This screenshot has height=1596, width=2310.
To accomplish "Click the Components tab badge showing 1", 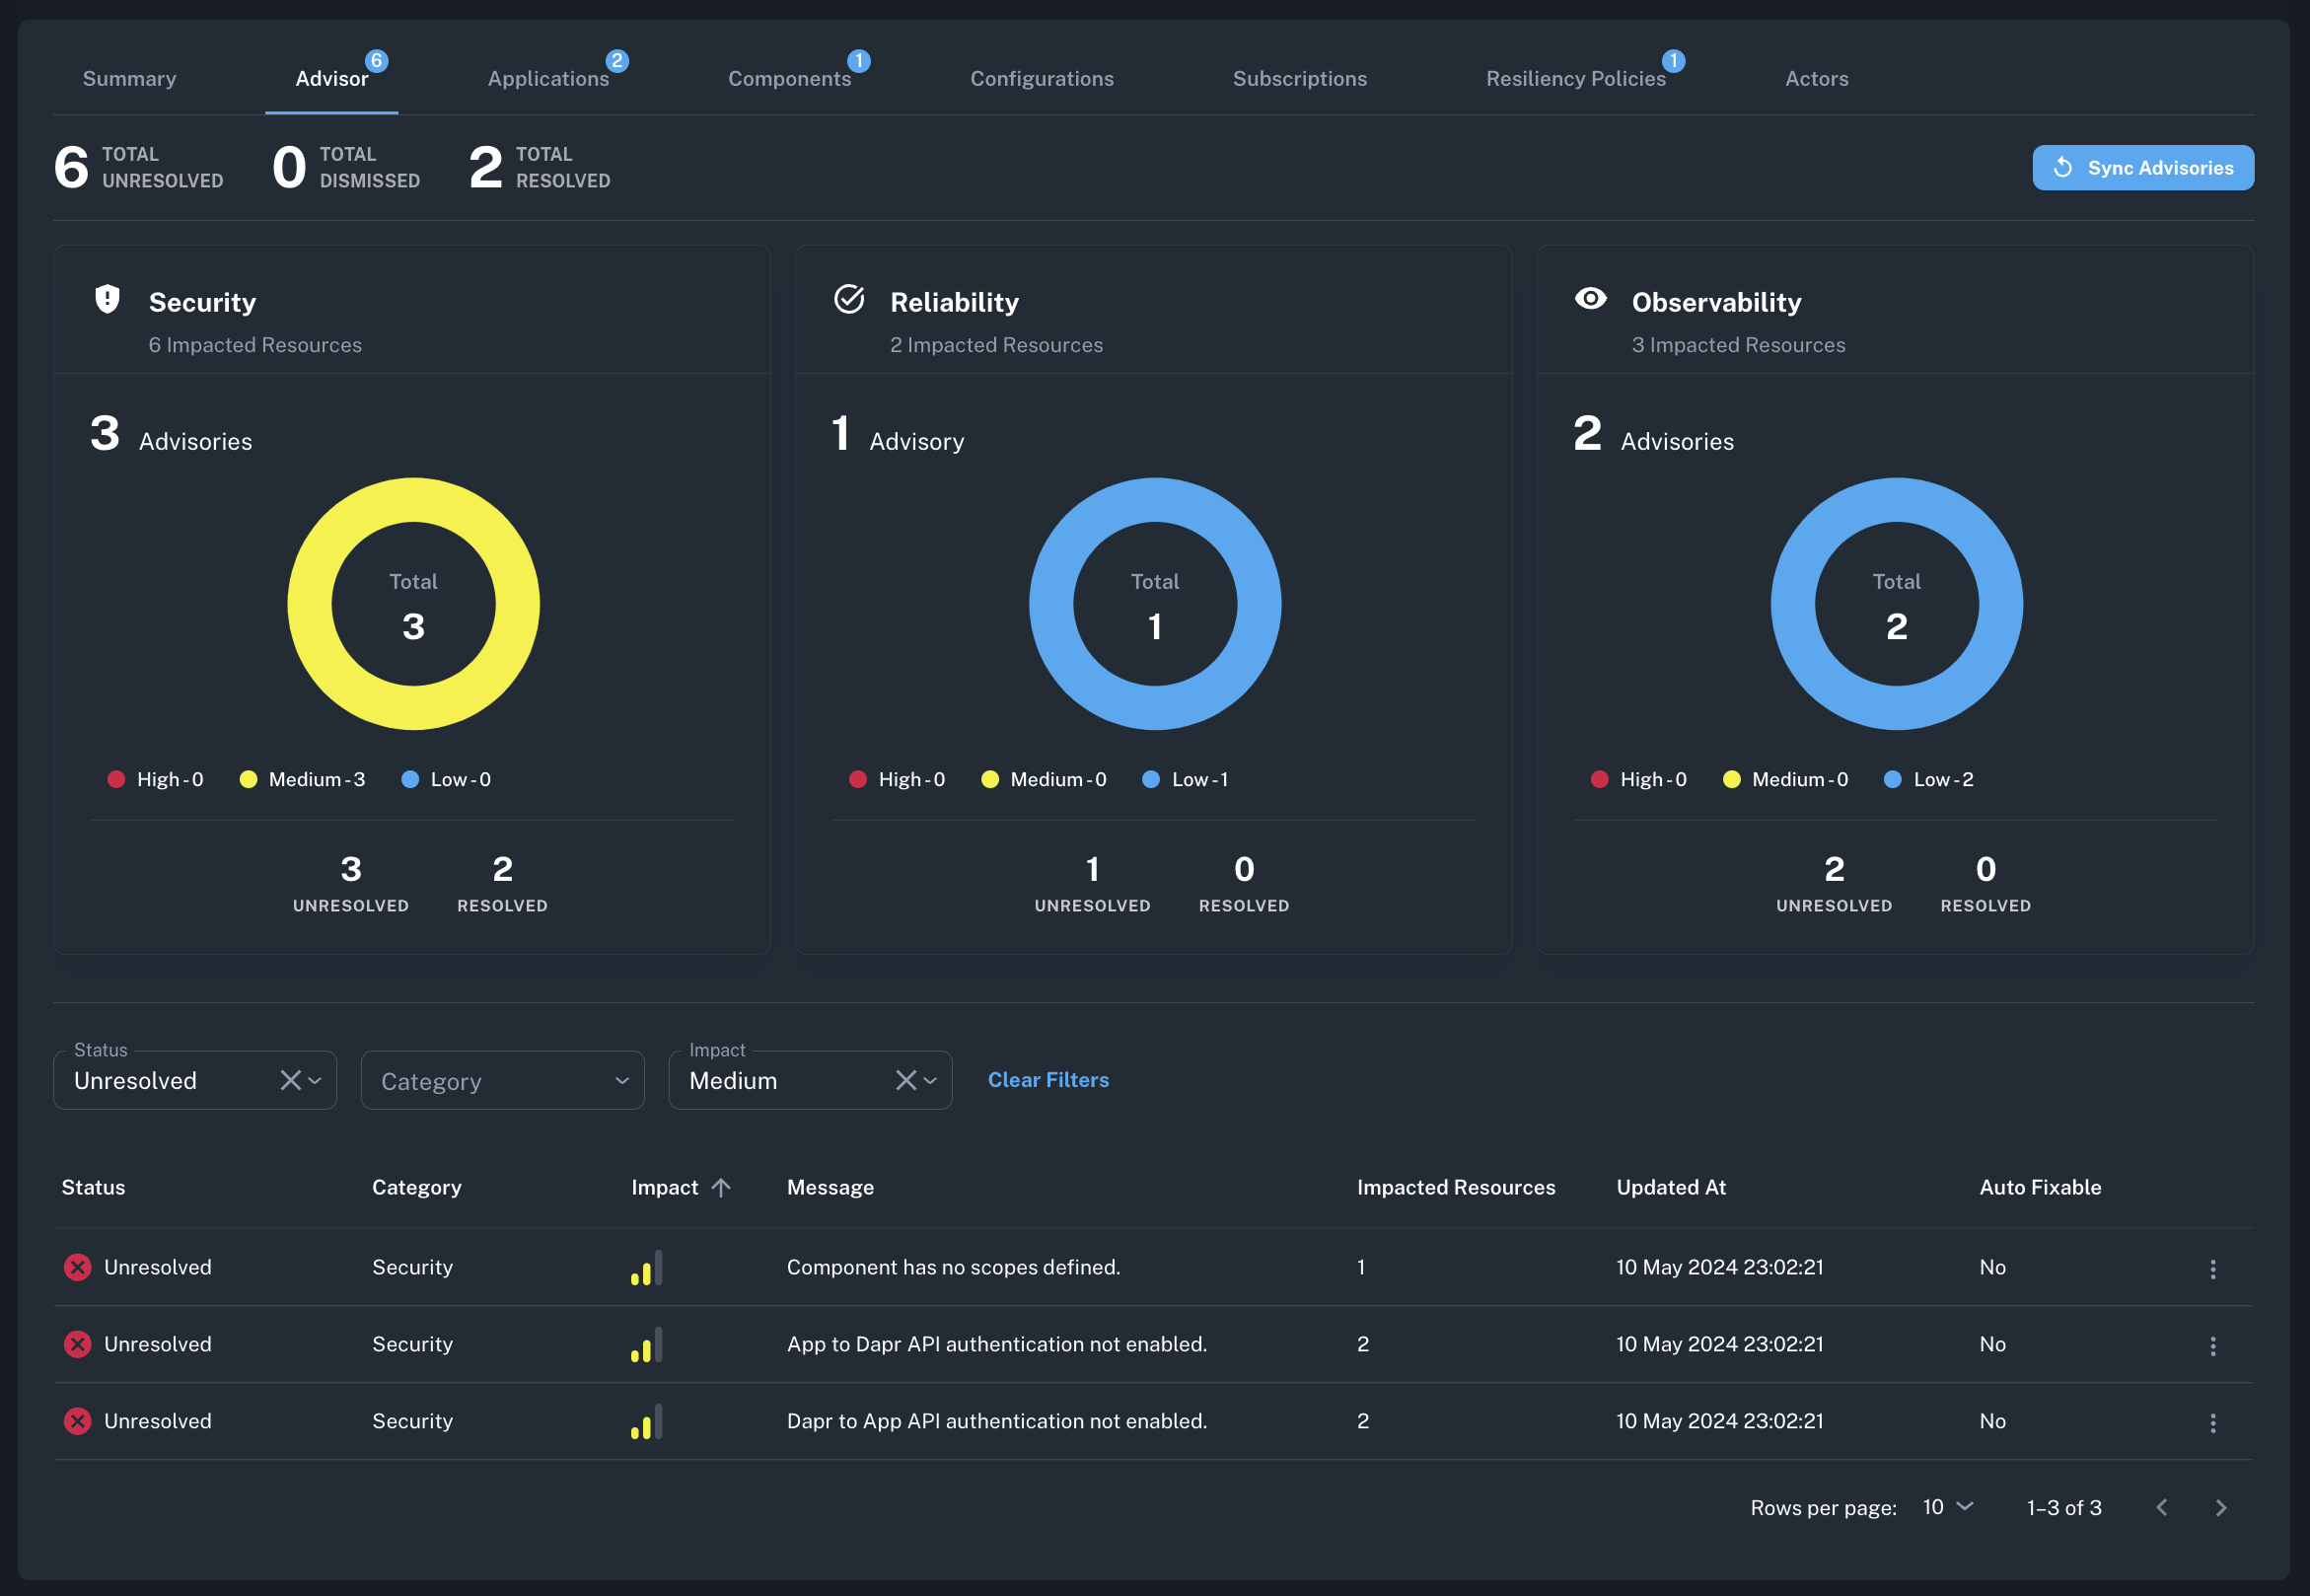I will (x=858, y=60).
